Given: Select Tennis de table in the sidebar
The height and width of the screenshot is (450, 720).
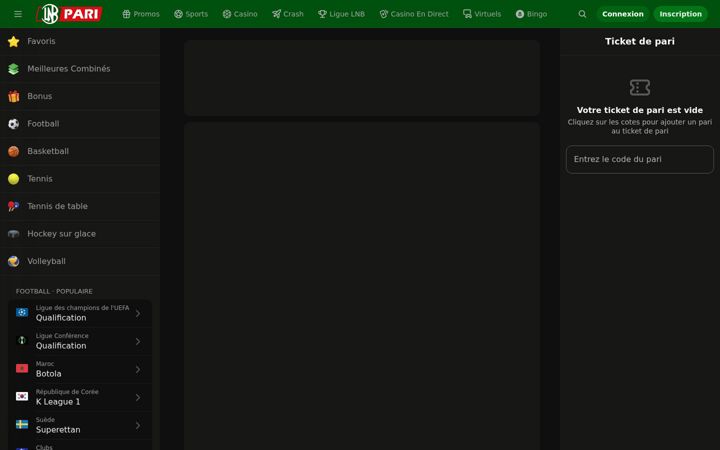Looking at the screenshot, I should pos(80,206).
